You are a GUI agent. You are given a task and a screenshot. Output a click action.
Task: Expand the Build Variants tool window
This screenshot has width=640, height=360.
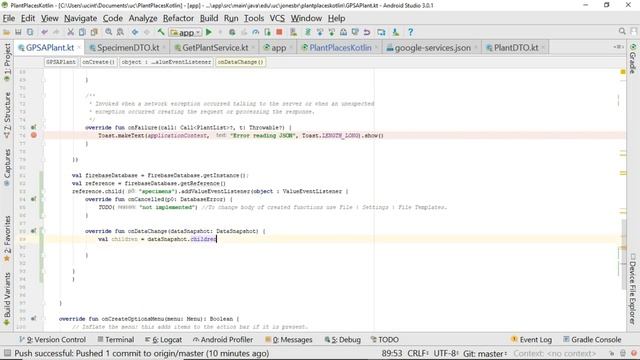7,299
